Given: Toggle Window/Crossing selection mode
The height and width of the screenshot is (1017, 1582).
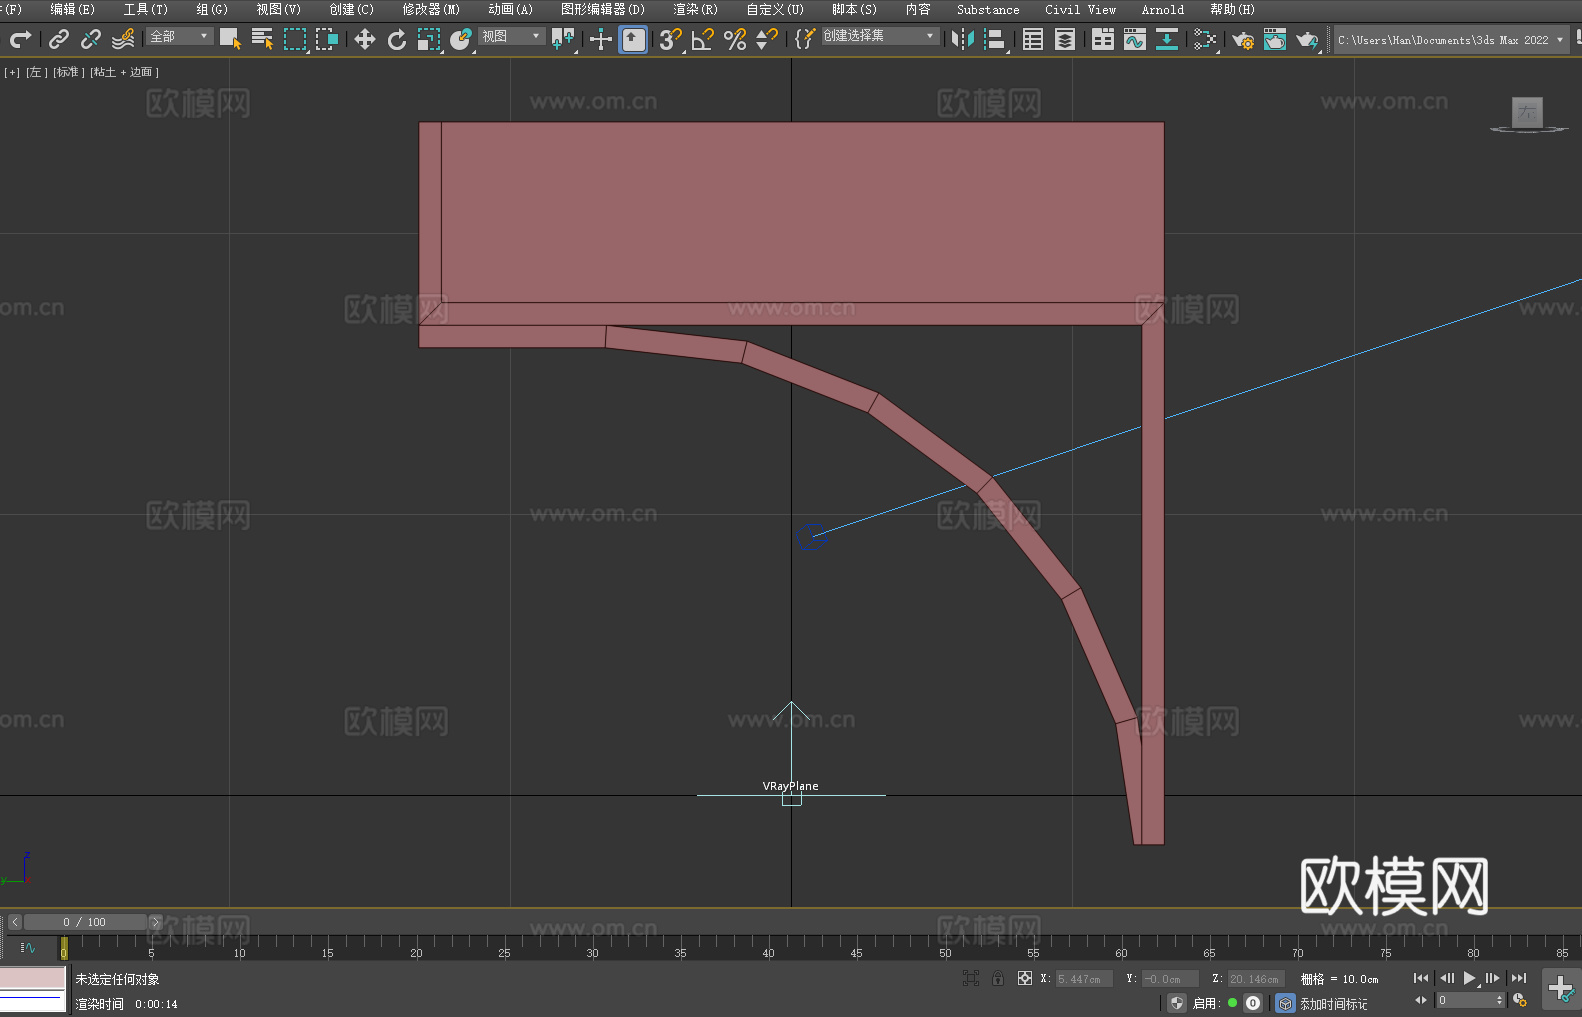Looking at the screenshot, I should (327, 39).
